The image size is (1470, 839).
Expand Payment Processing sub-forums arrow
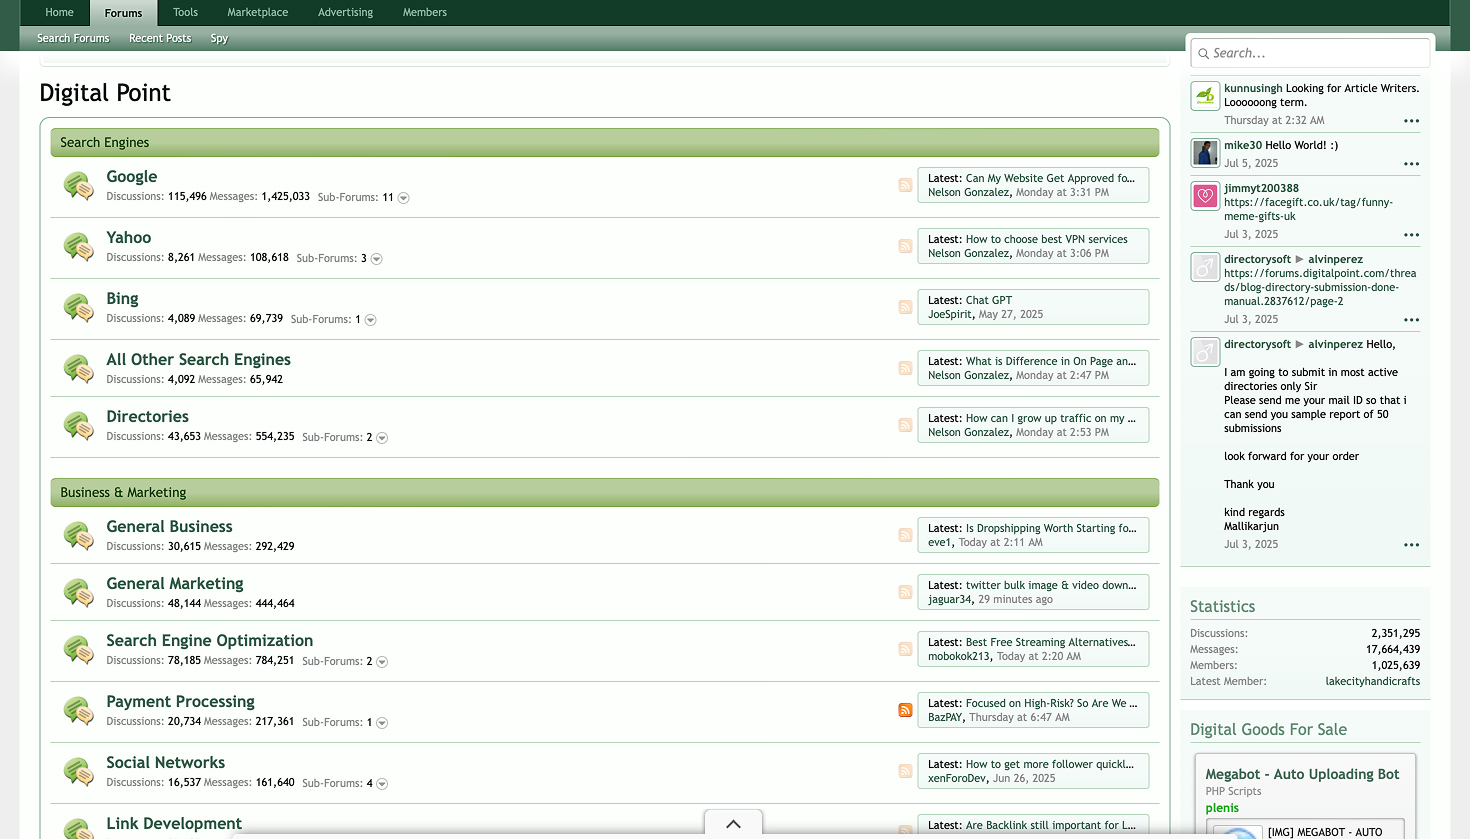pos(382,723)
